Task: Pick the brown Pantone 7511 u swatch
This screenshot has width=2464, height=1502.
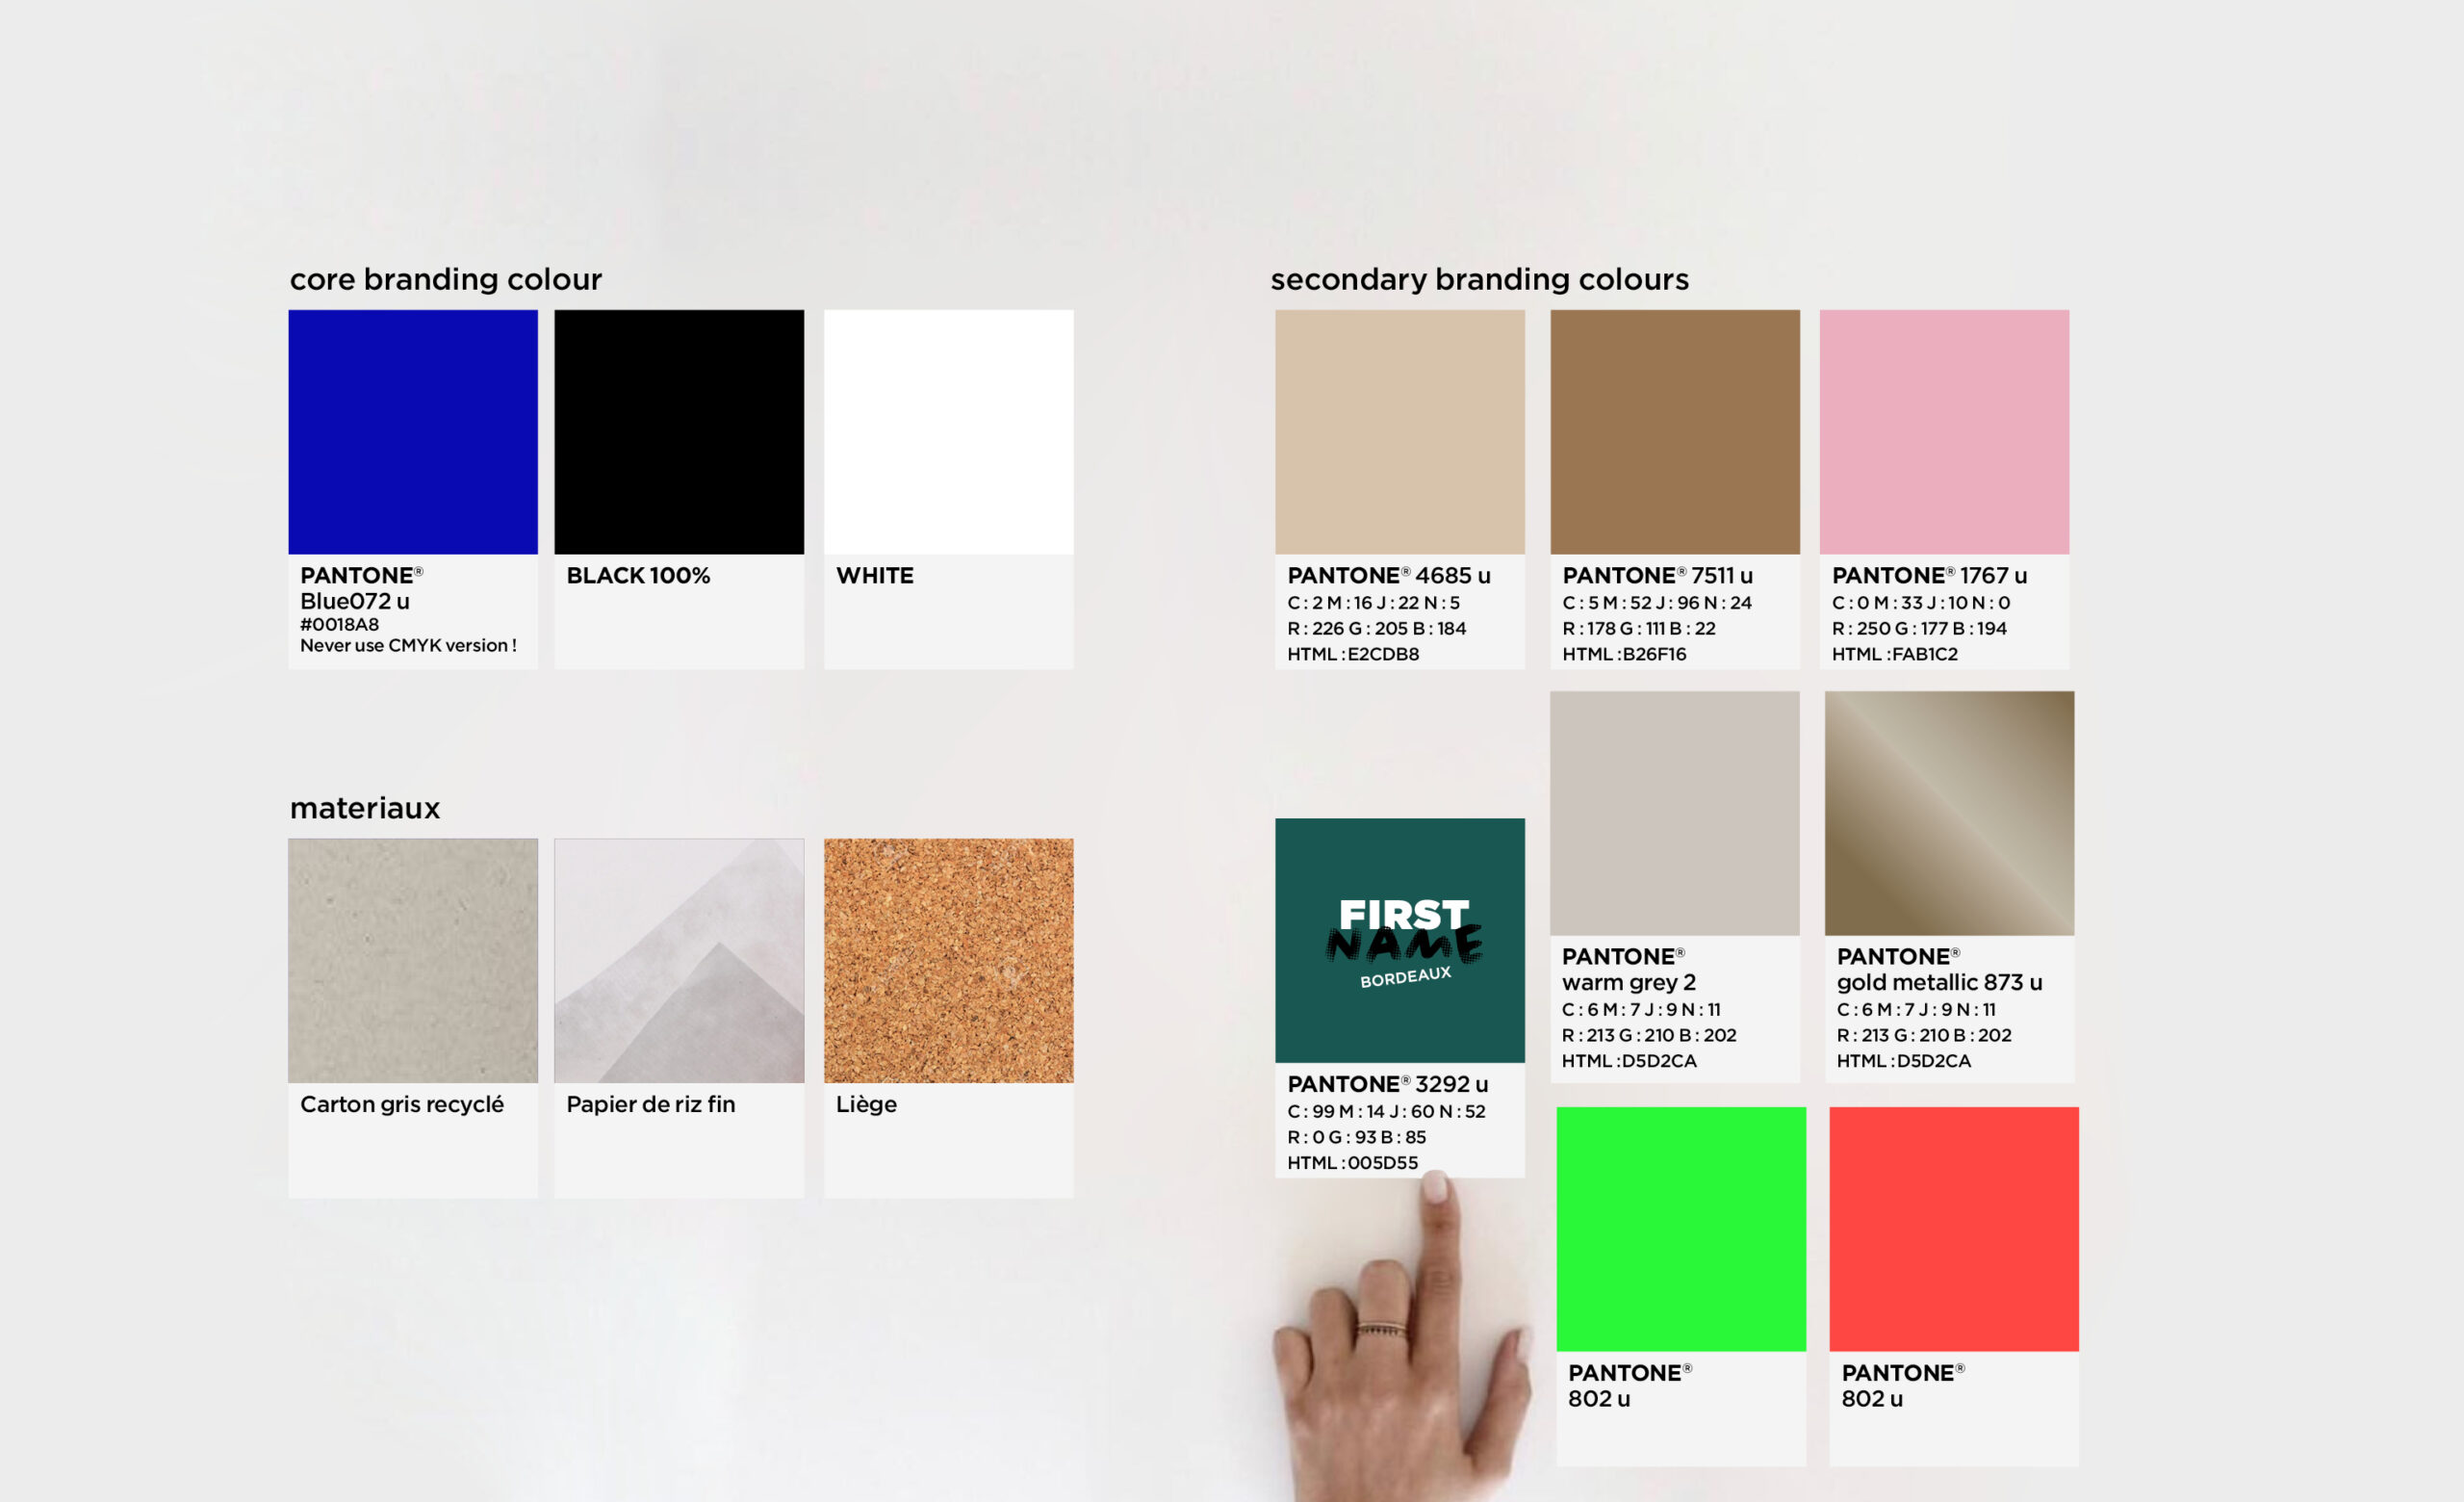Action: (1675, 431)
